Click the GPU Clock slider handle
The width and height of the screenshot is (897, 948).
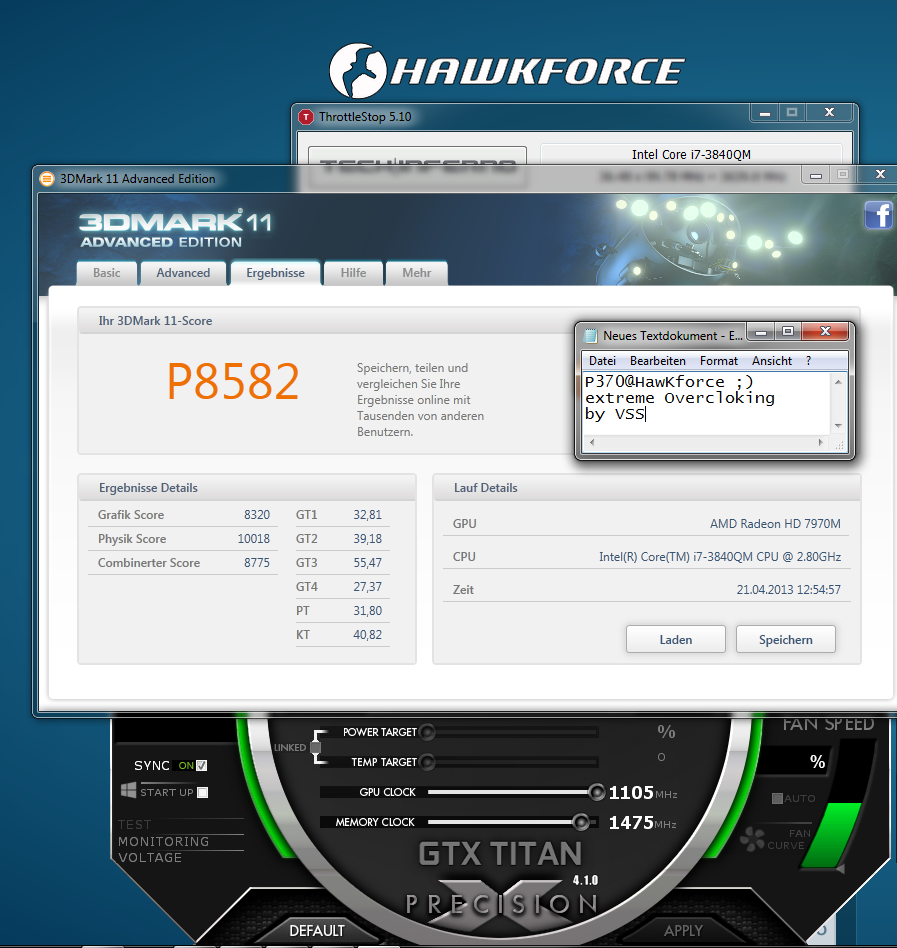tap(597, 792)
